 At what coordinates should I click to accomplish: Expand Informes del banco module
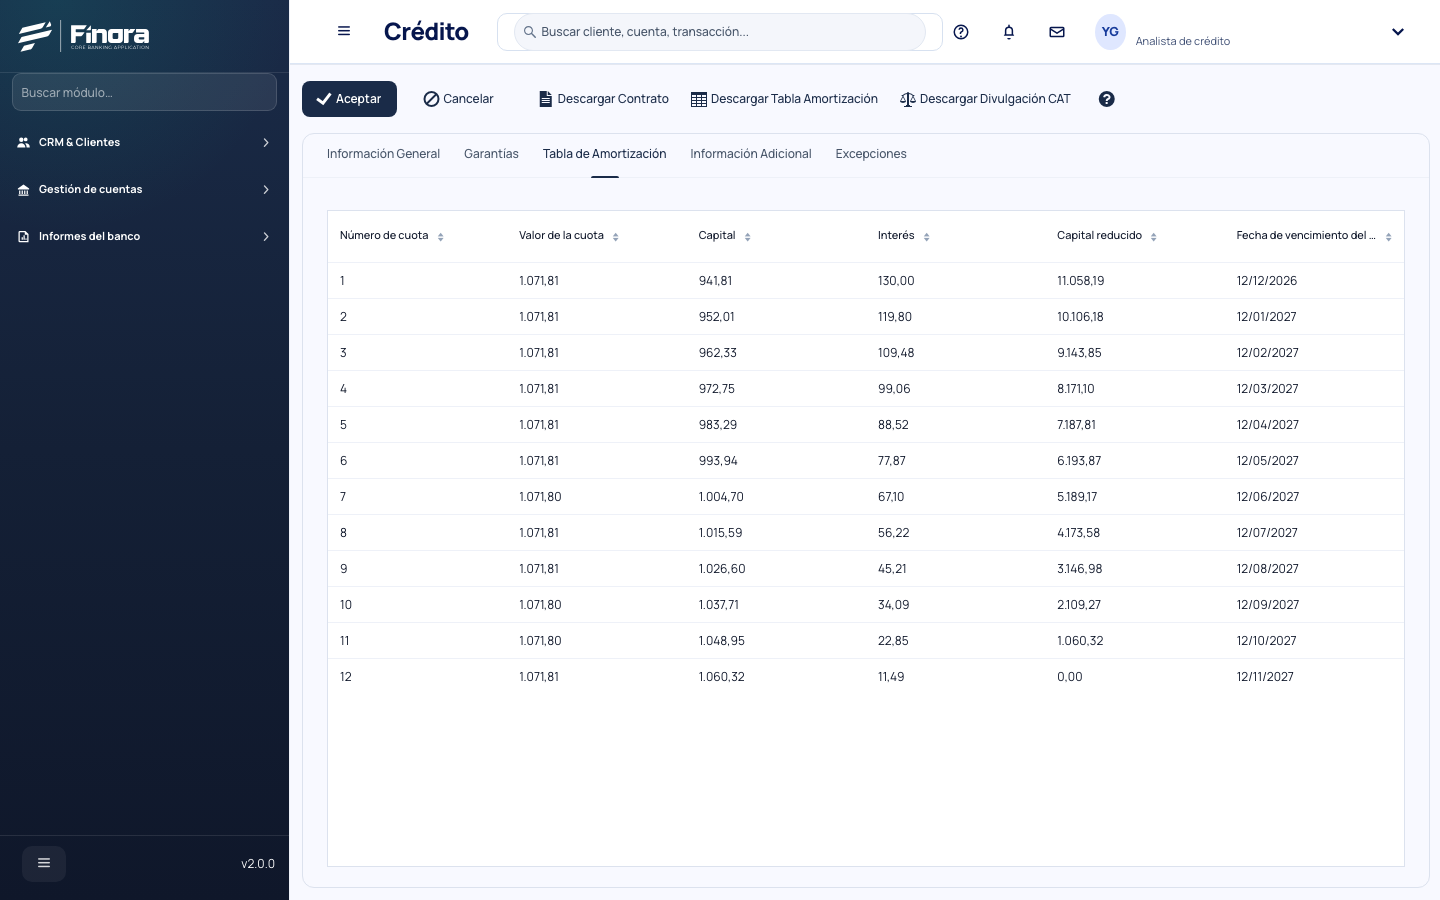click(x=144, y=237)
